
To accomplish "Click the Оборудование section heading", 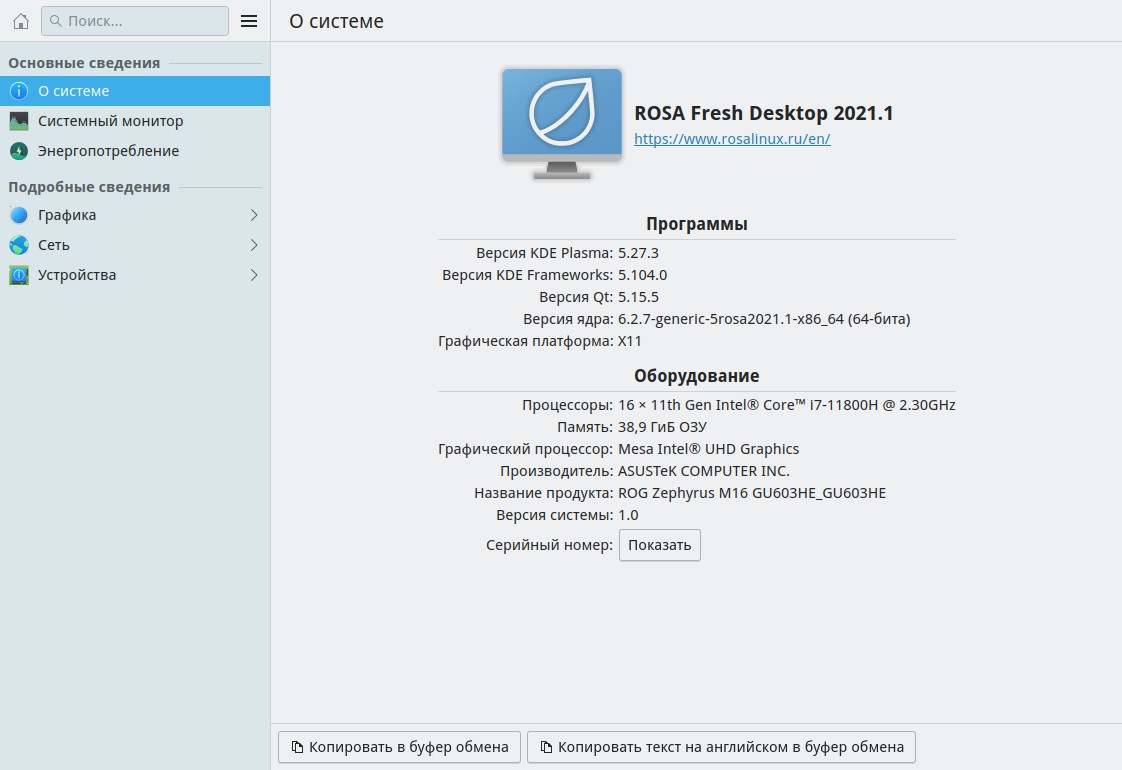I will tap(697, 376).
